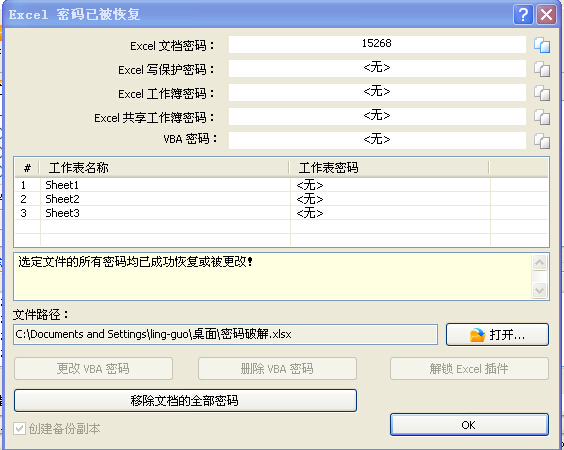Click copy icon beside Excel 写保护密码

[542, 69]
